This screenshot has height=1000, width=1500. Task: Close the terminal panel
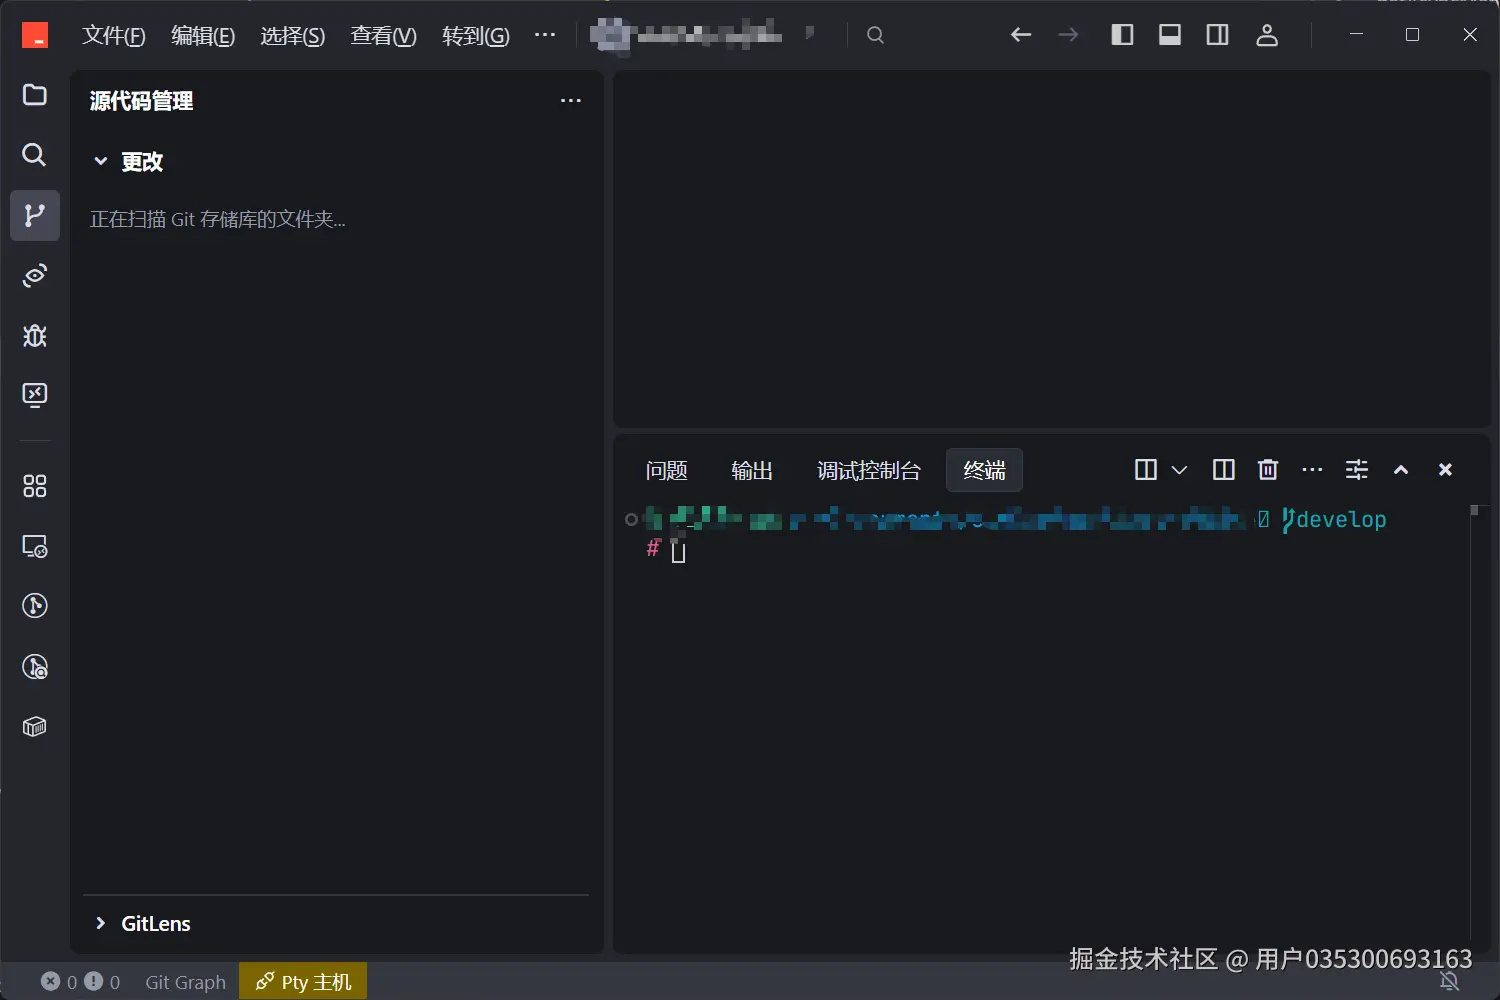click(x=1445, y=470)
